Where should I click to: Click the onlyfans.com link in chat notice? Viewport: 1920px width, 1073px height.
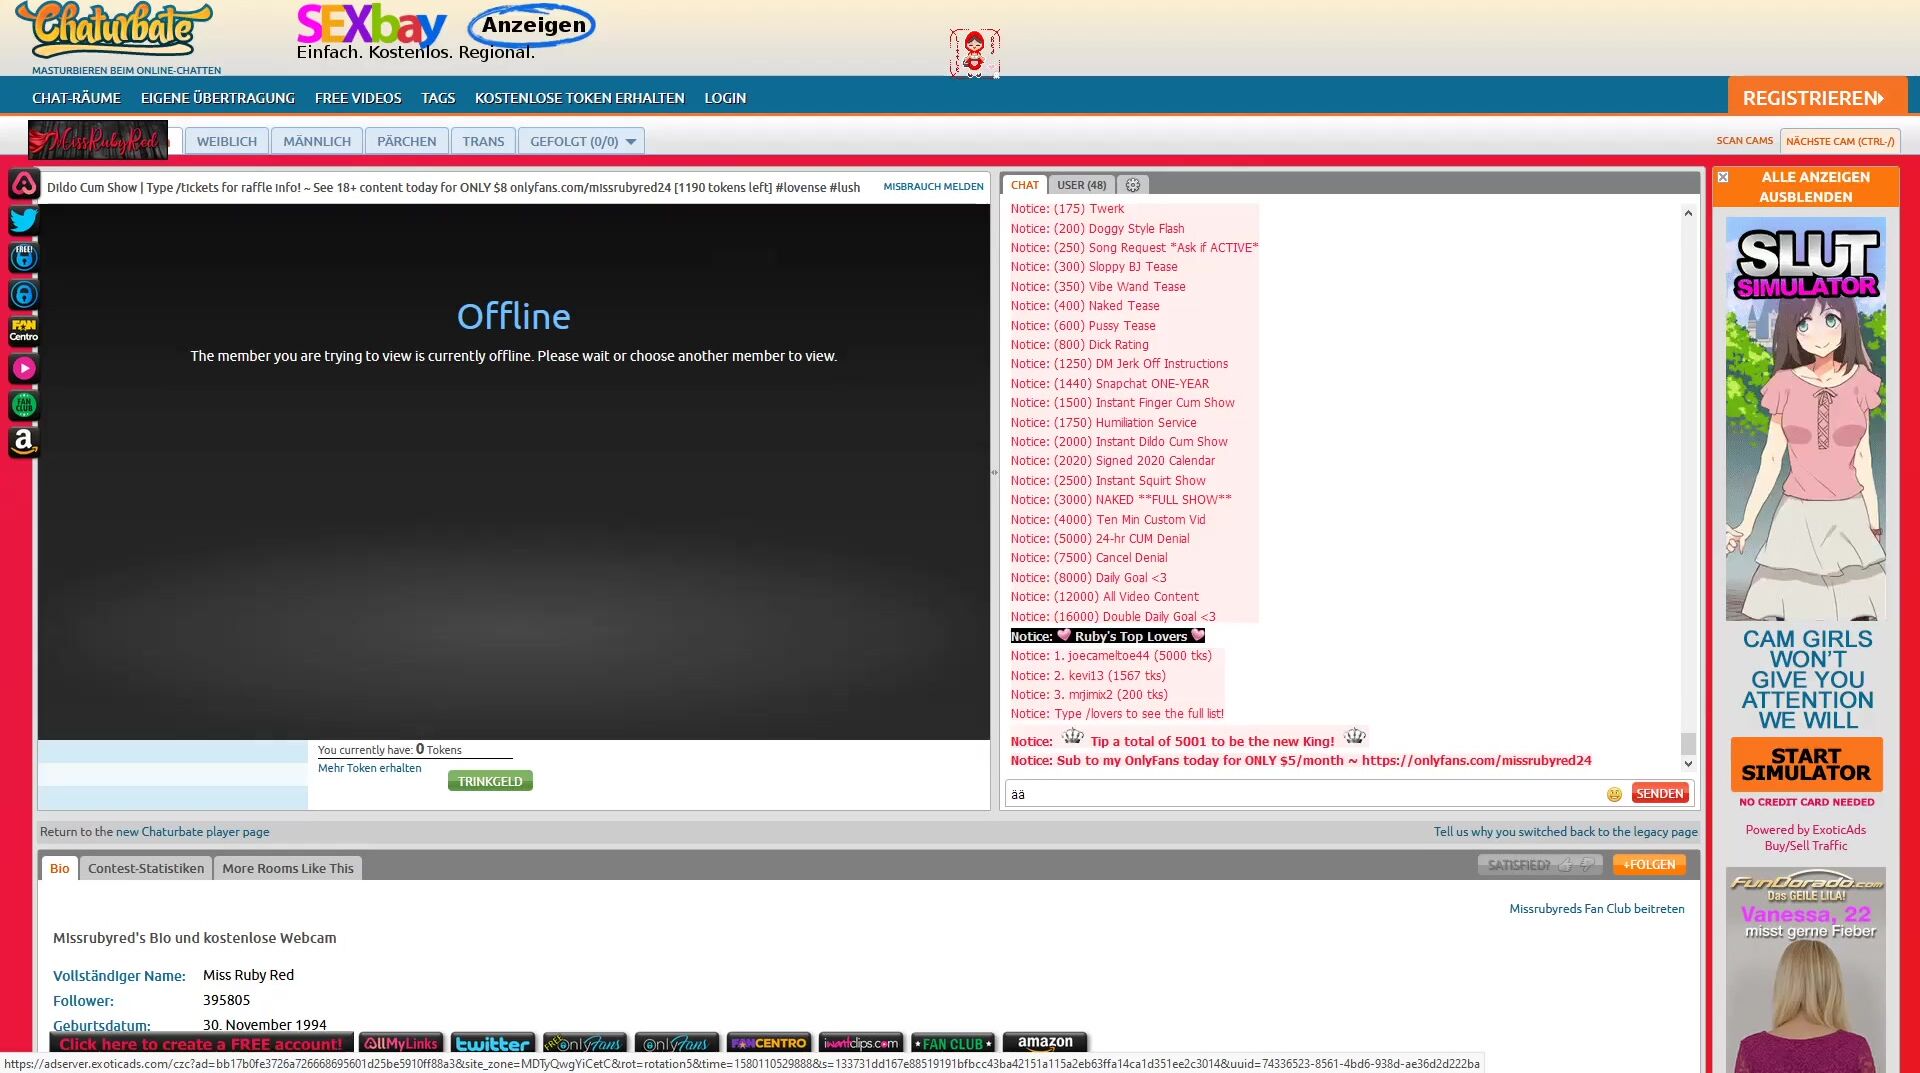tap(1477, 761)
